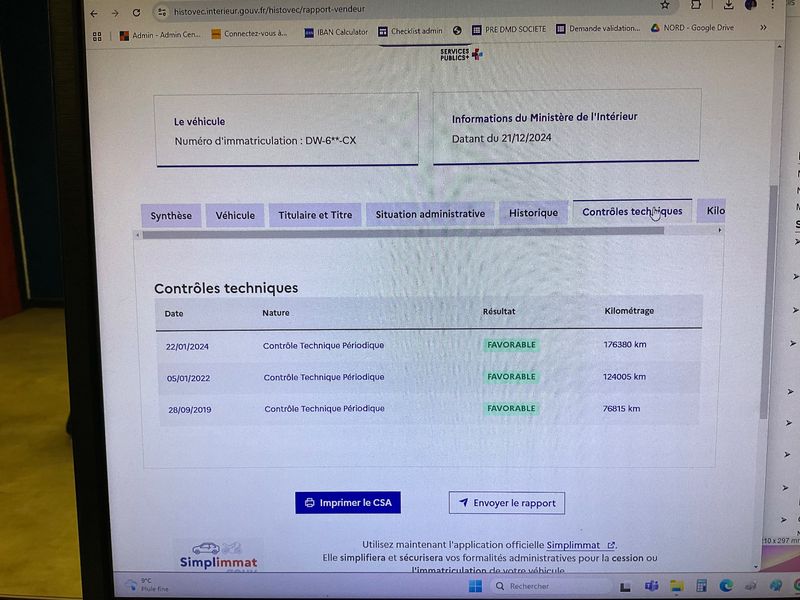This screenshot has width=800, height=600.
Task: Click the Kilométrage column header
Action: [629, 310]
